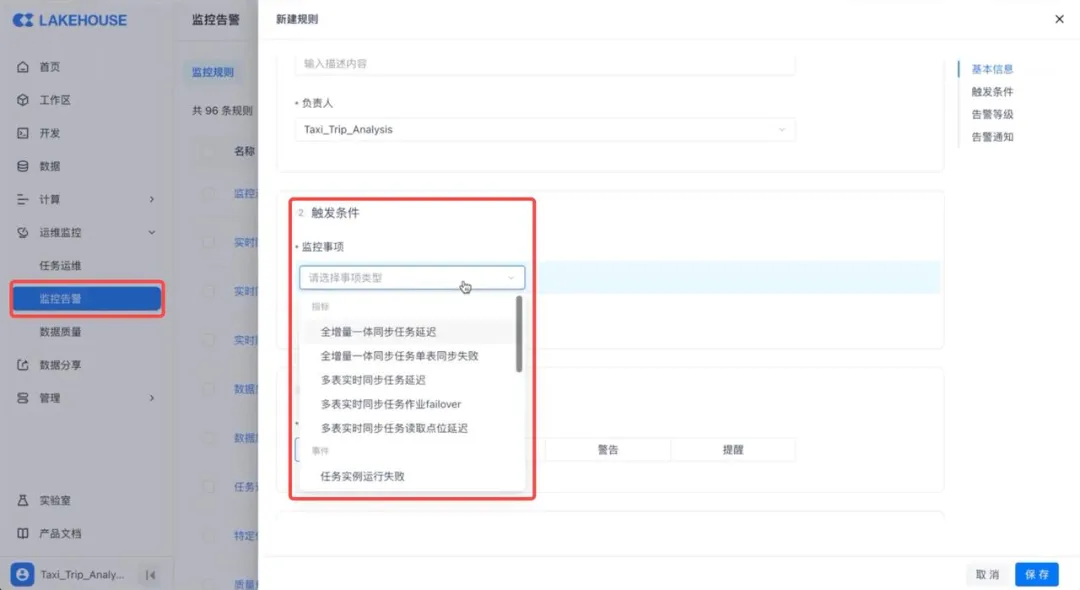Click the 产品文档 documentation book icon

click(x=23, y=533)
